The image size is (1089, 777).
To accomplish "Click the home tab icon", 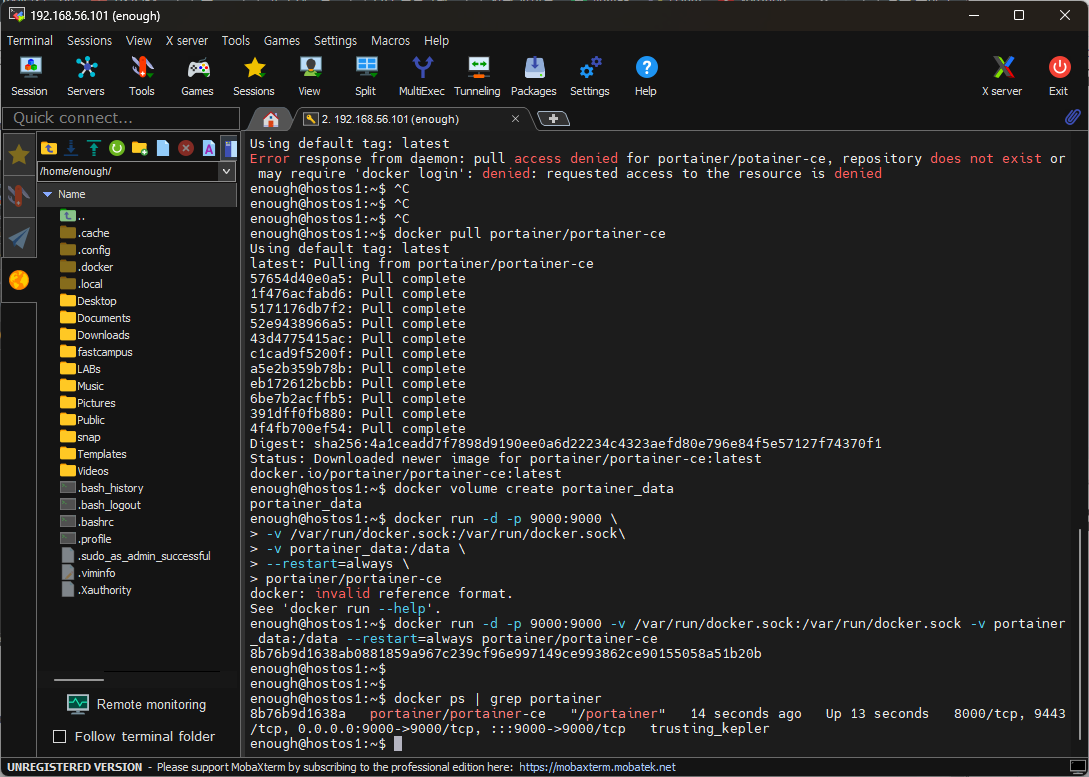I will pyautogui.click(x=271, y=119).
